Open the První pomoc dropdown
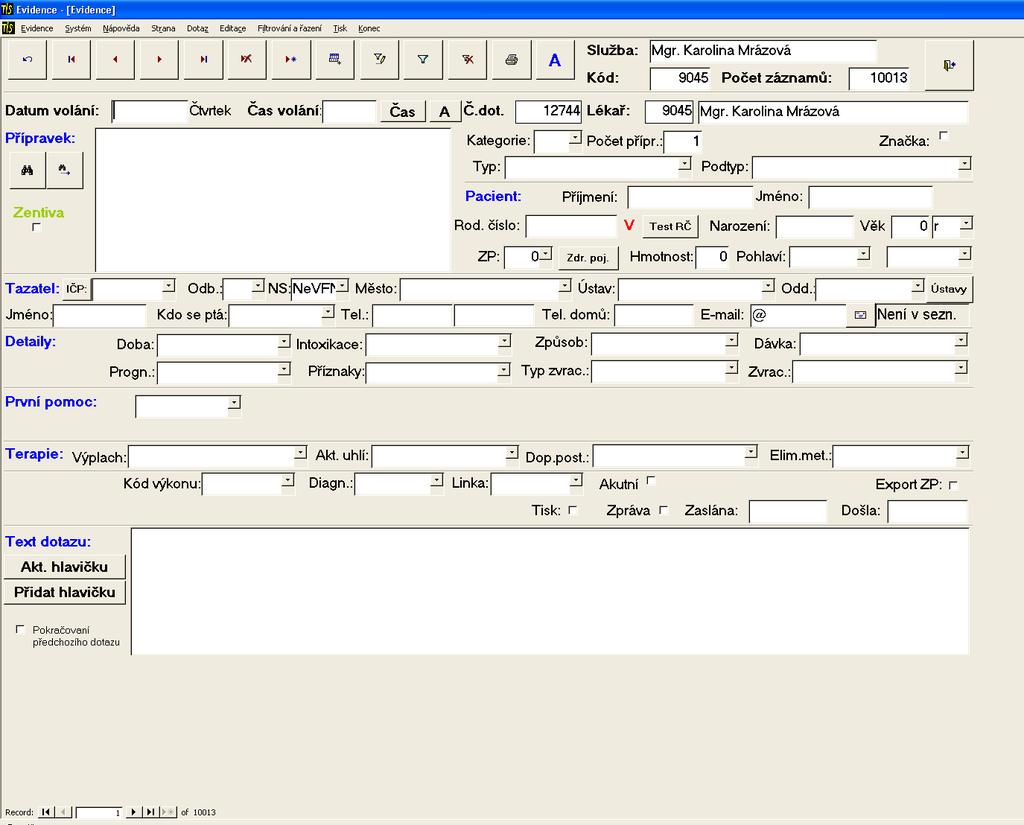Viewport: 1024px width, 825px height. click(234, 402)
